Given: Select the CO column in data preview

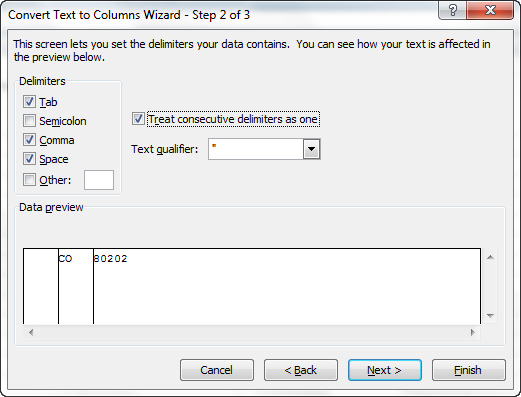Looking at the screenshot, I should 76,286.
